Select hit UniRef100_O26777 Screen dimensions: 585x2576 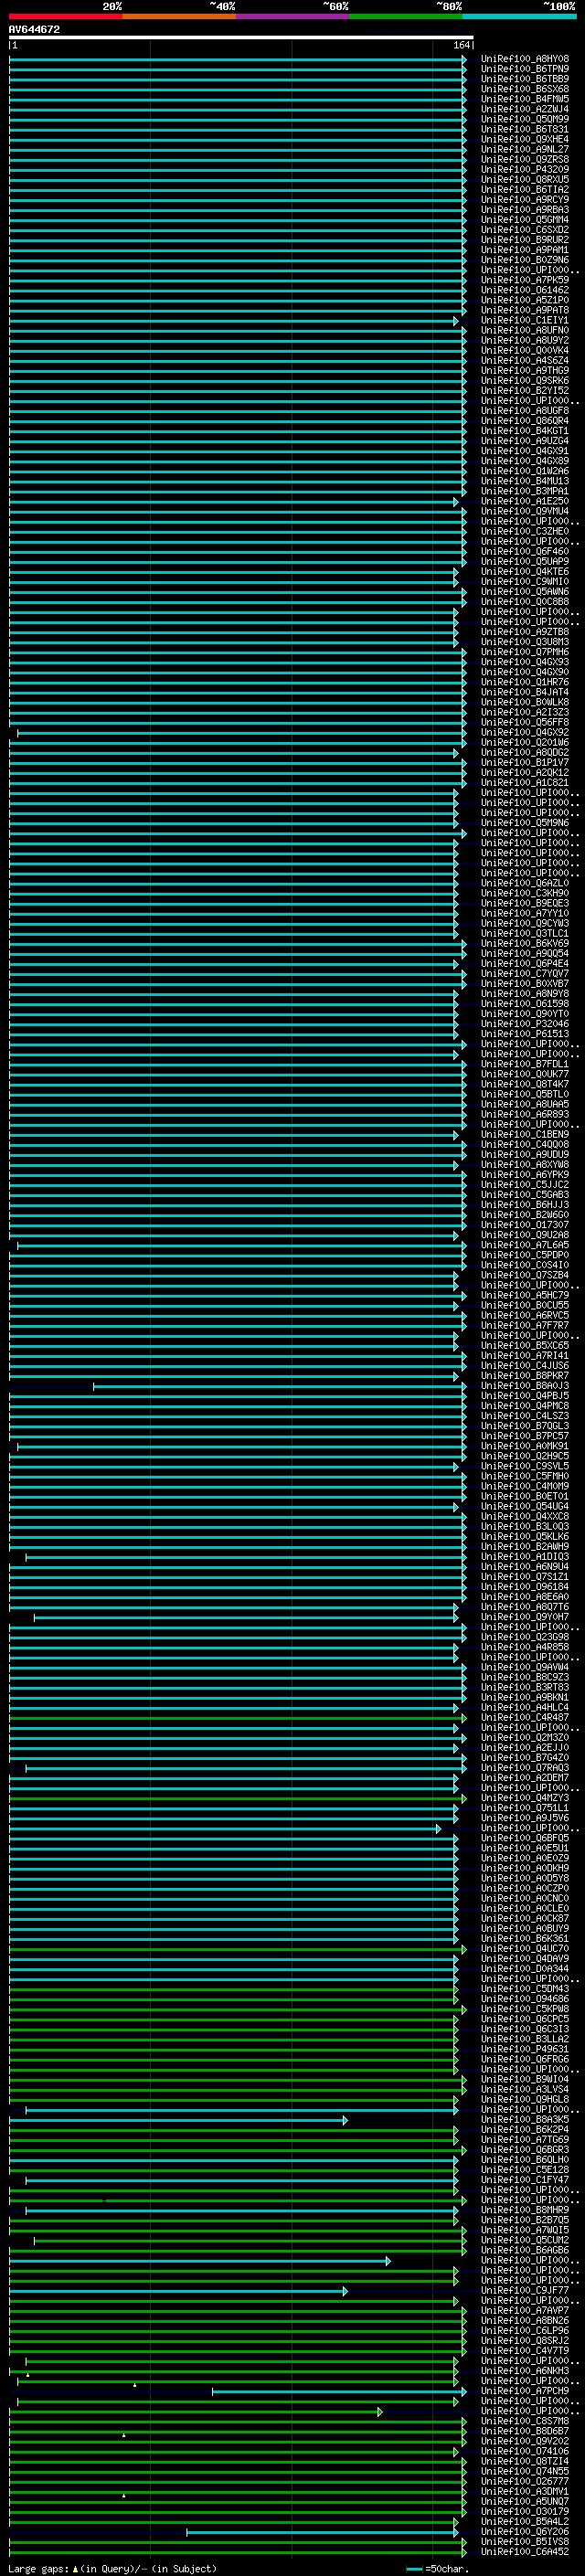click(524, 2480)
